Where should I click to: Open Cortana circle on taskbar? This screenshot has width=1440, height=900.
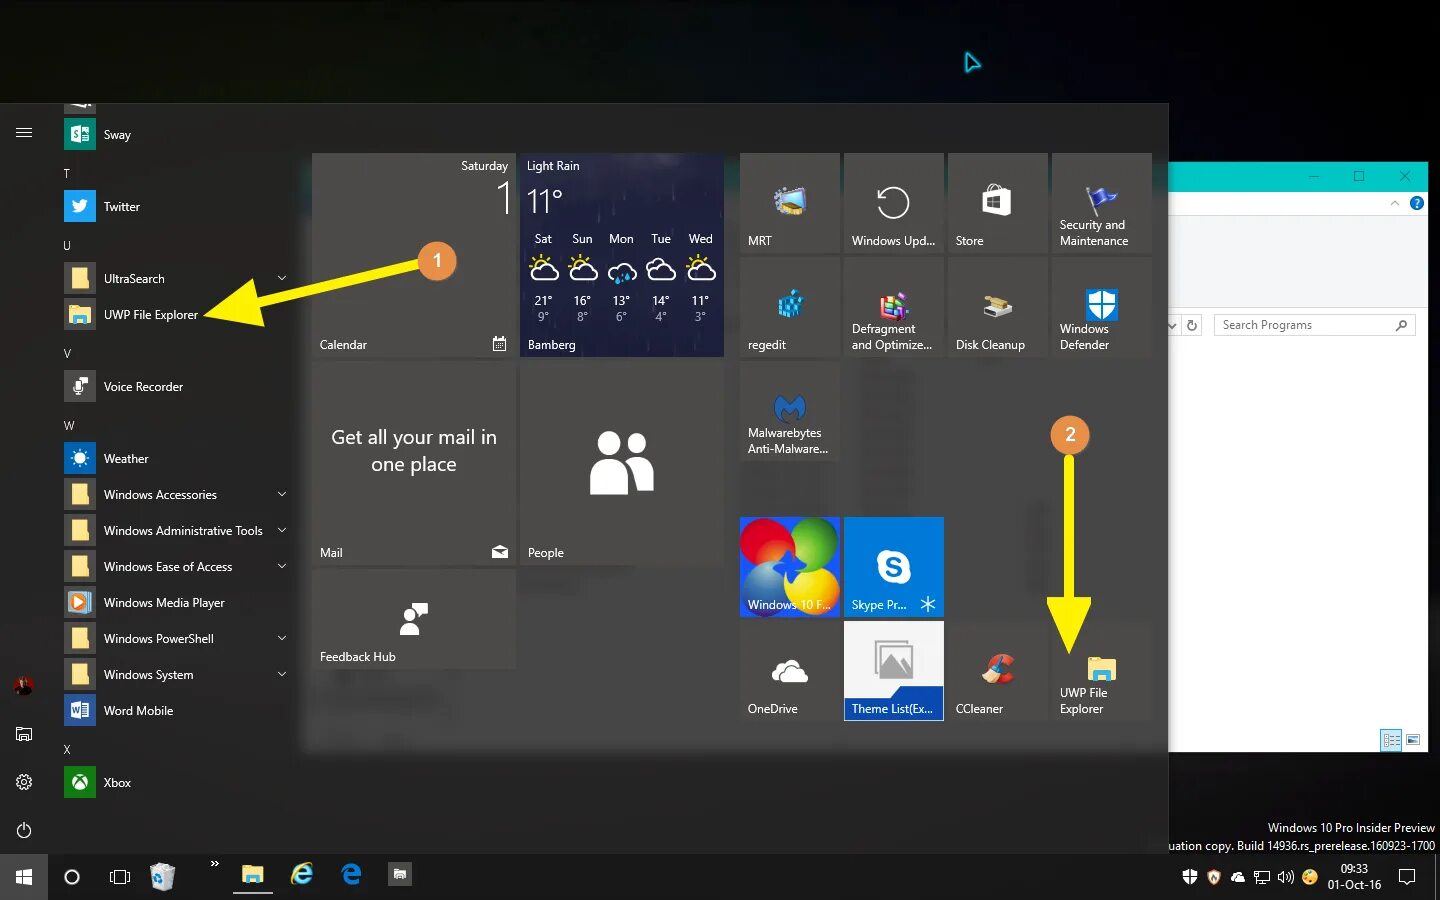(x=72, y=877)
